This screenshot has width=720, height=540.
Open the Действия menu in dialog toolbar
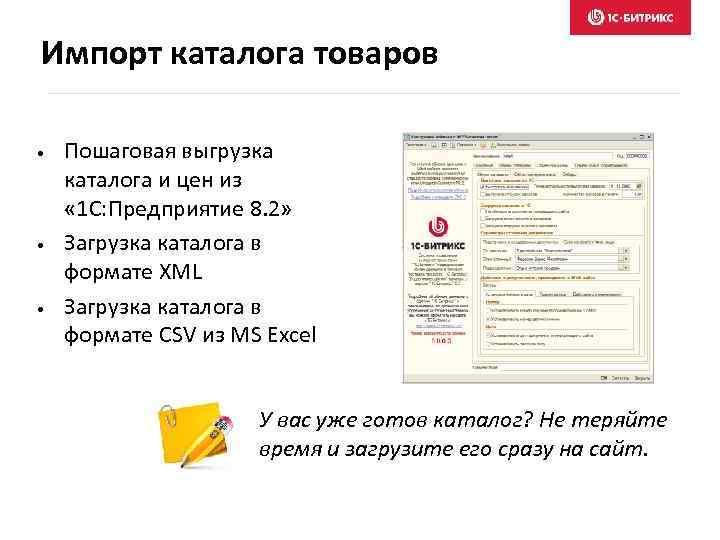416,145
